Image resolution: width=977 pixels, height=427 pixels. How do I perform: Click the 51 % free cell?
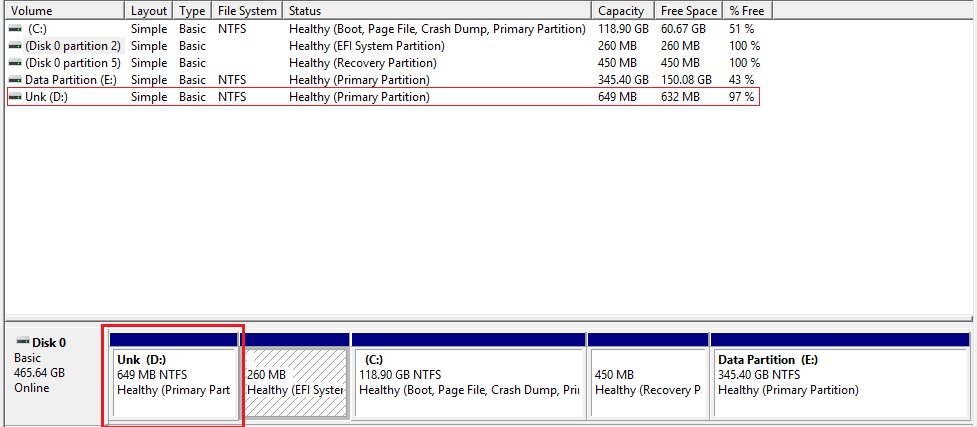pyautogui.click(x=741, y=29)
